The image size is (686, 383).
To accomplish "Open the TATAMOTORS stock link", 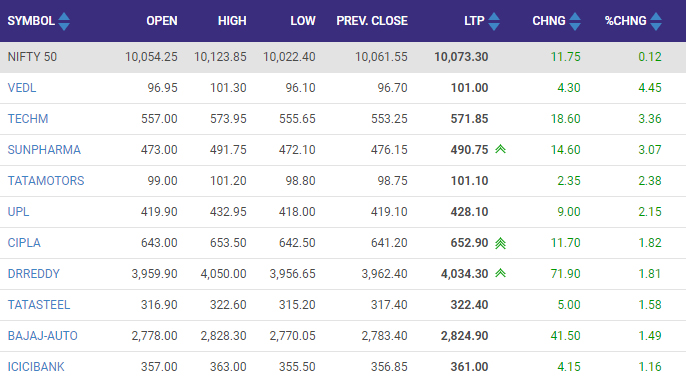I will (x=46, y=181).
